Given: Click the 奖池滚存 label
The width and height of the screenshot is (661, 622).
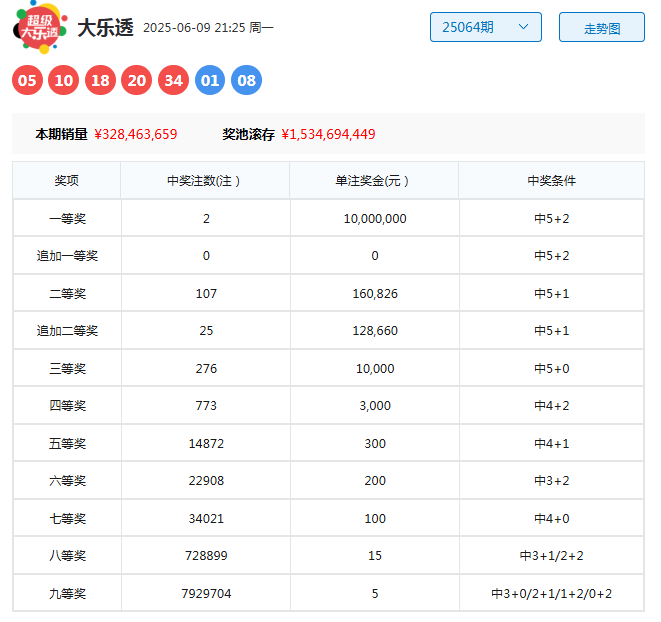Looking at the screenshot, I should [249, 134].
